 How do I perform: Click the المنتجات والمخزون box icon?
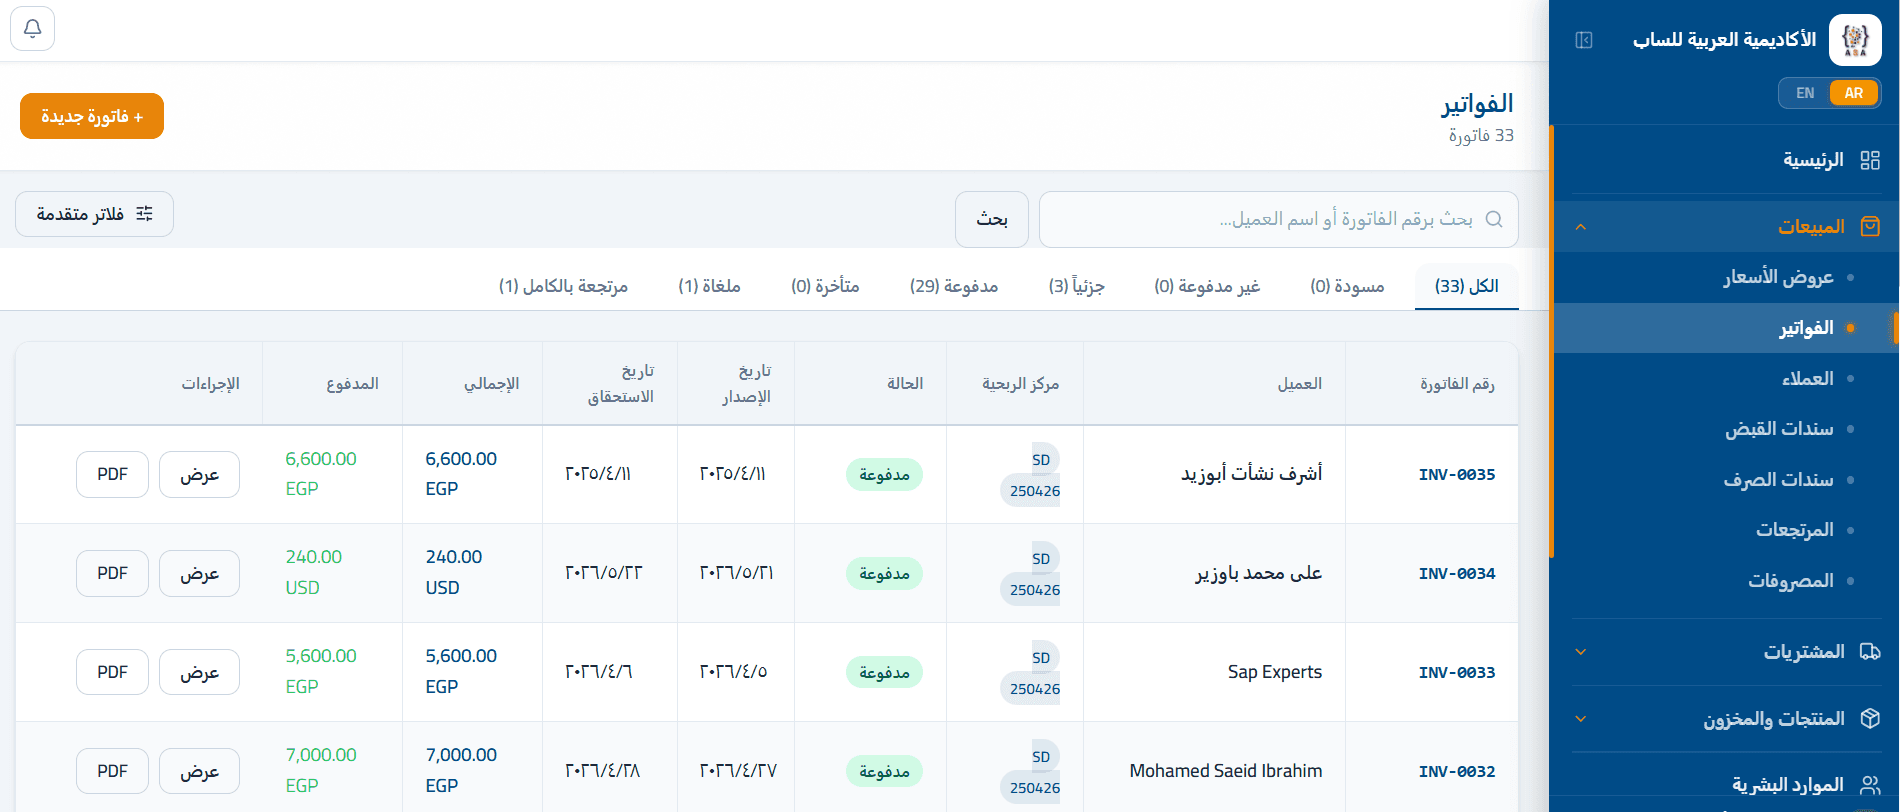pos(1870,719)
